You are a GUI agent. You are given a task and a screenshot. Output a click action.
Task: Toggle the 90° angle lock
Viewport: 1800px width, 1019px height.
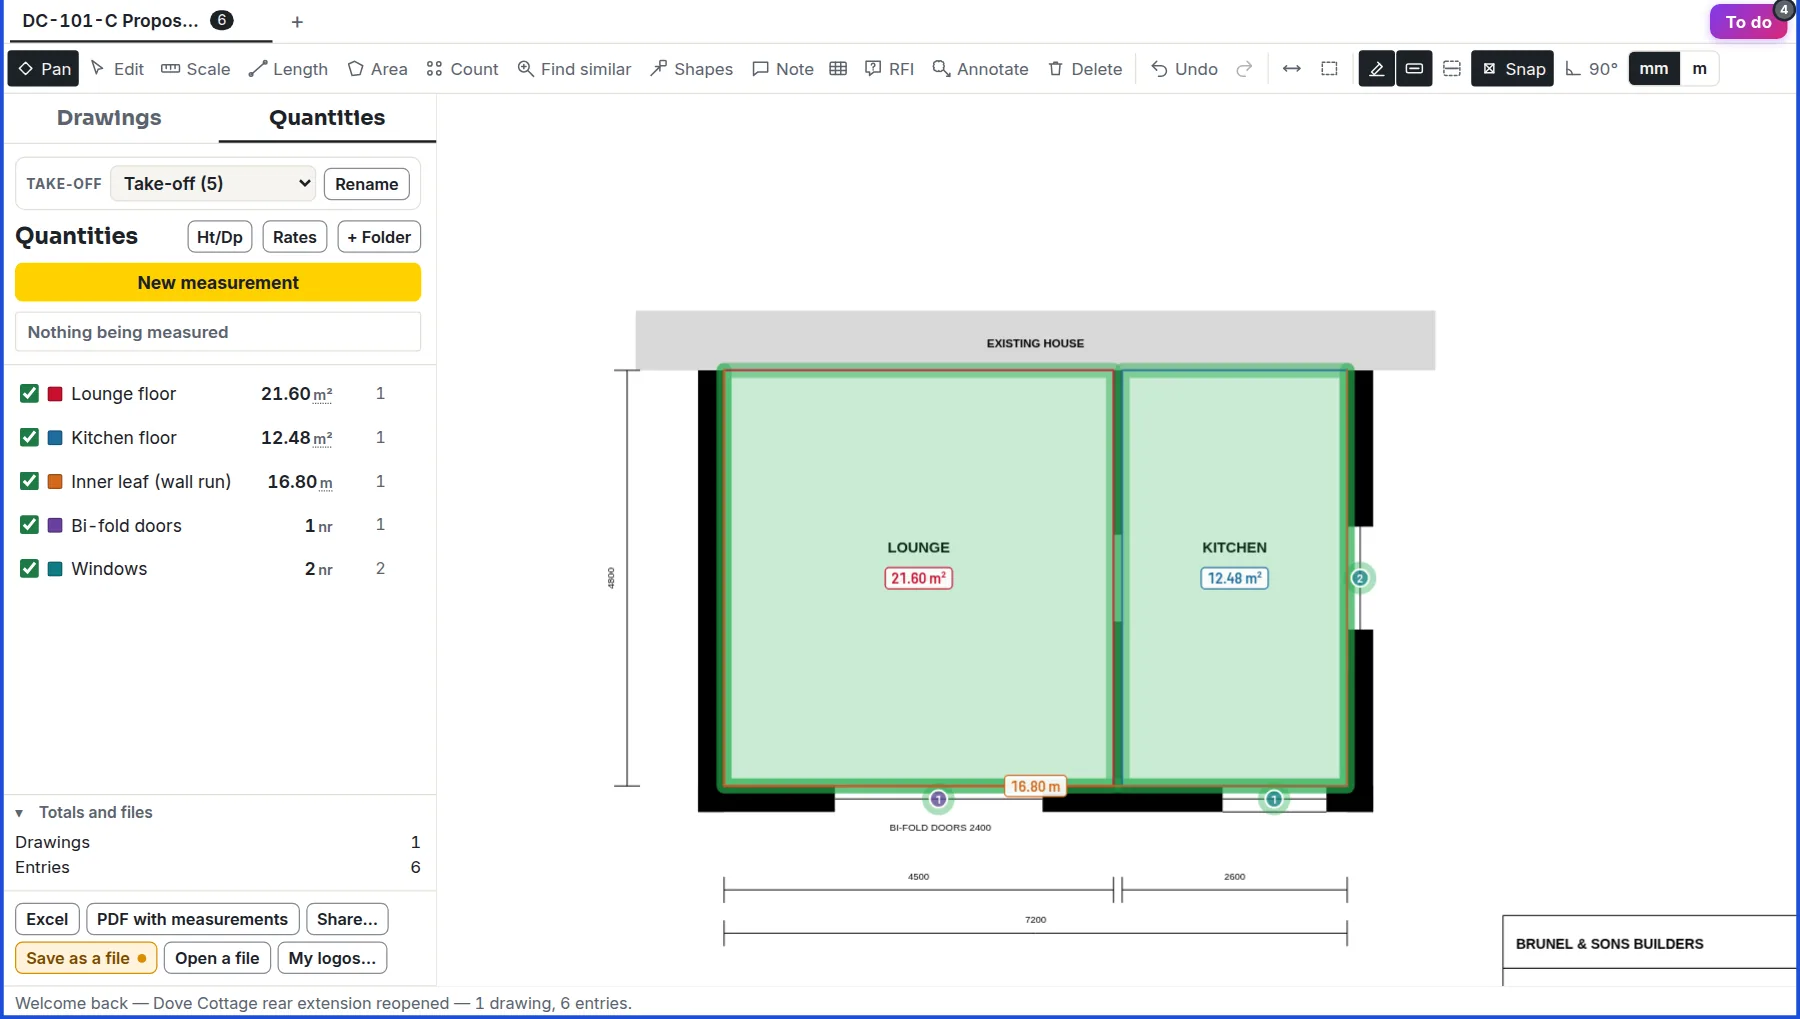pyautogui.click(x=1591, y=69)
